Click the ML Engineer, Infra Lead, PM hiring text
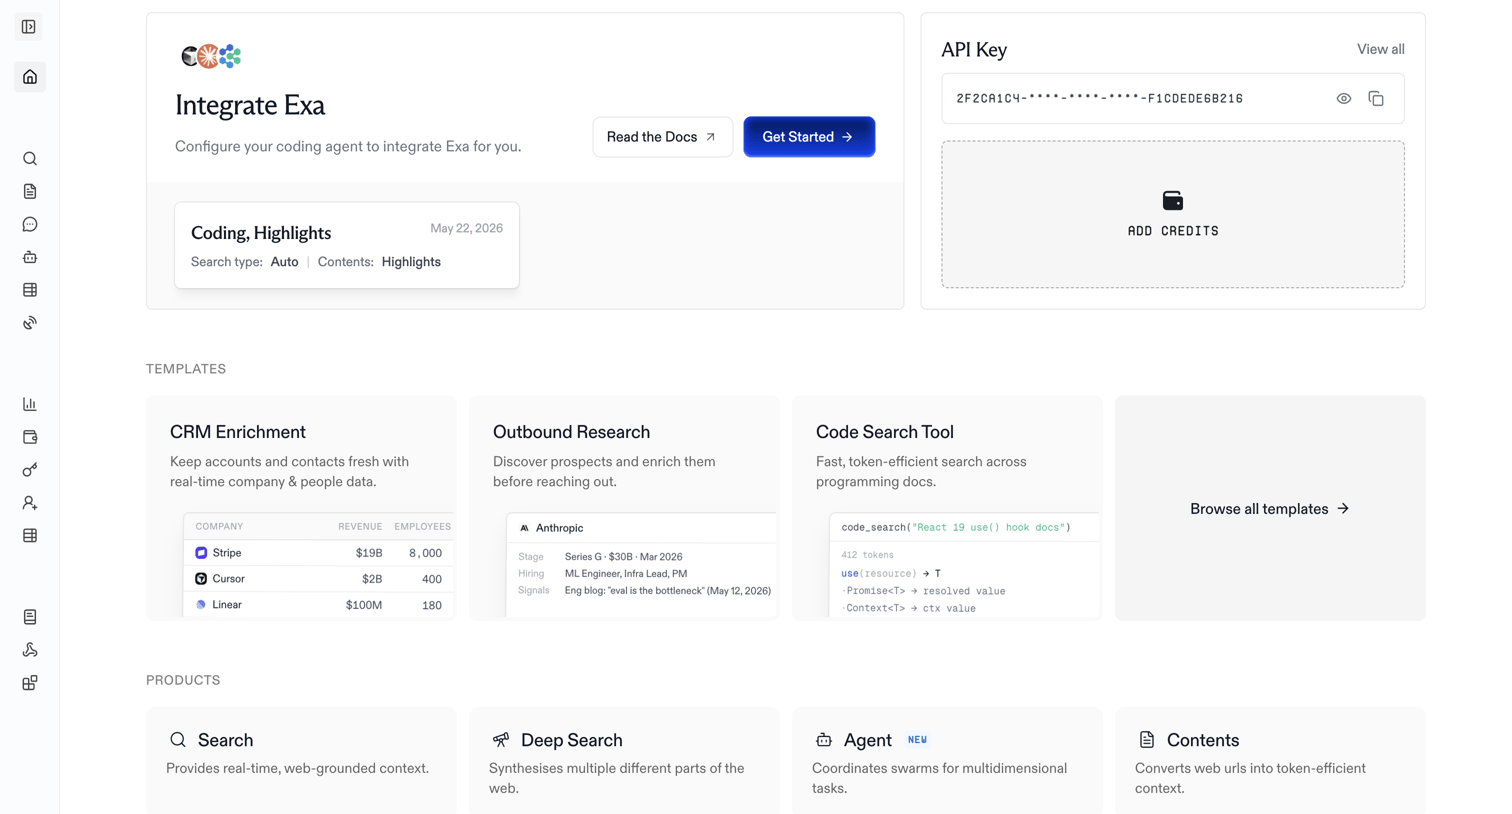The image size is (1512, 814). pos(626,574)
